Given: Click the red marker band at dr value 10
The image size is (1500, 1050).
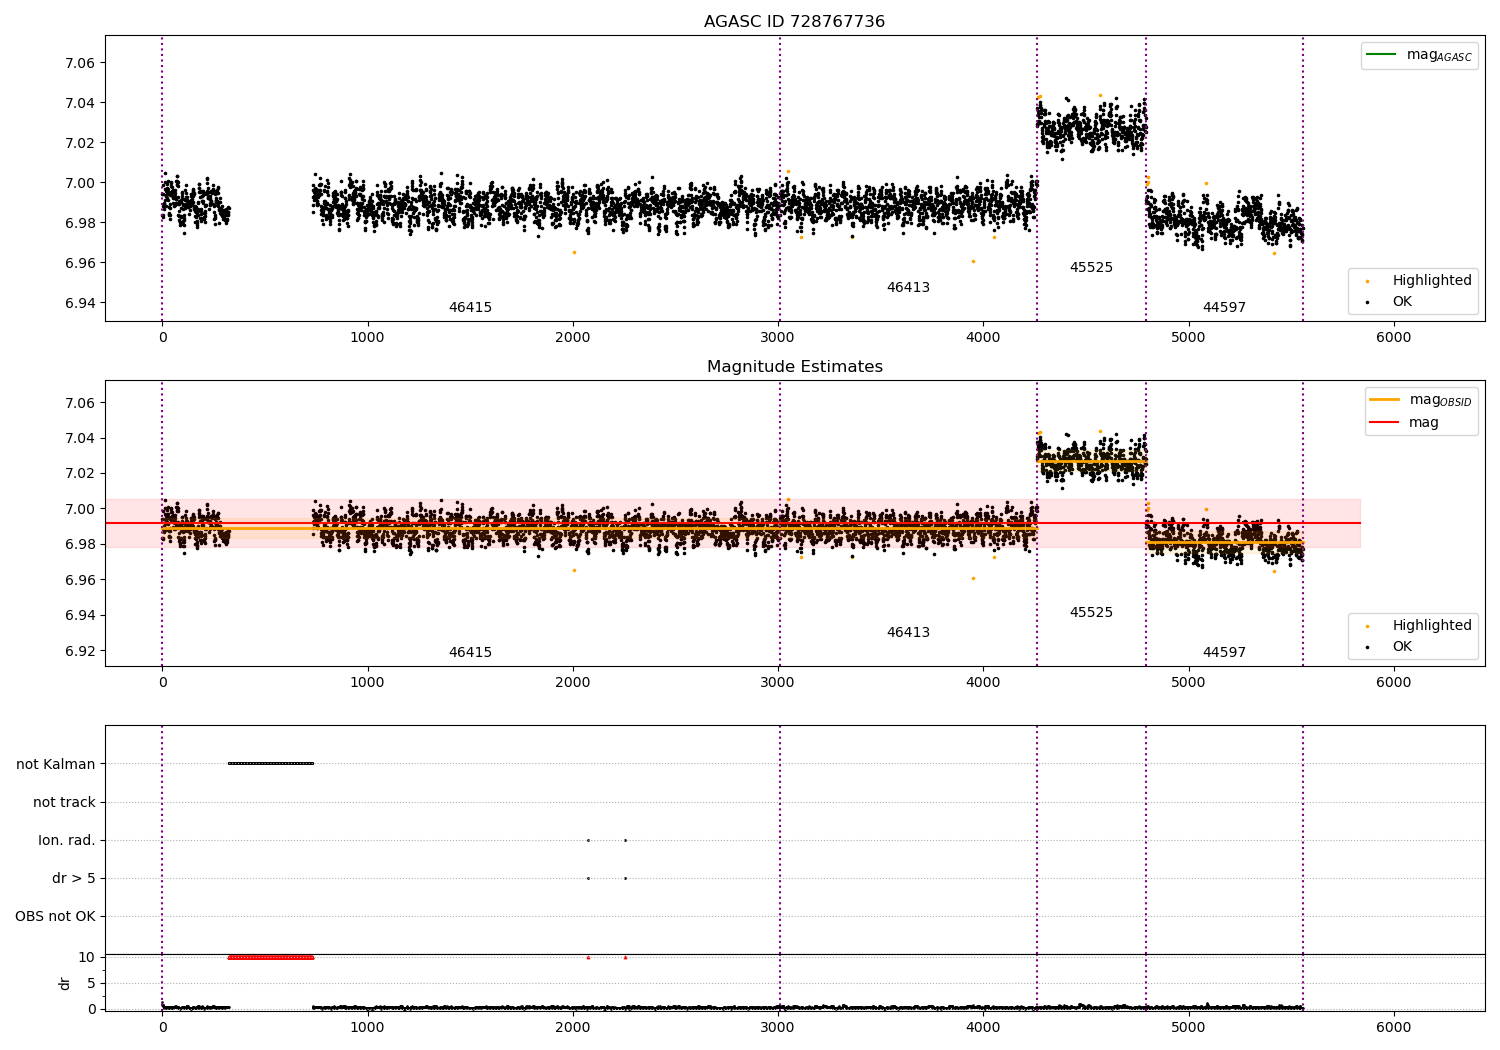Looking at the screenshot, I should (271, 957).
